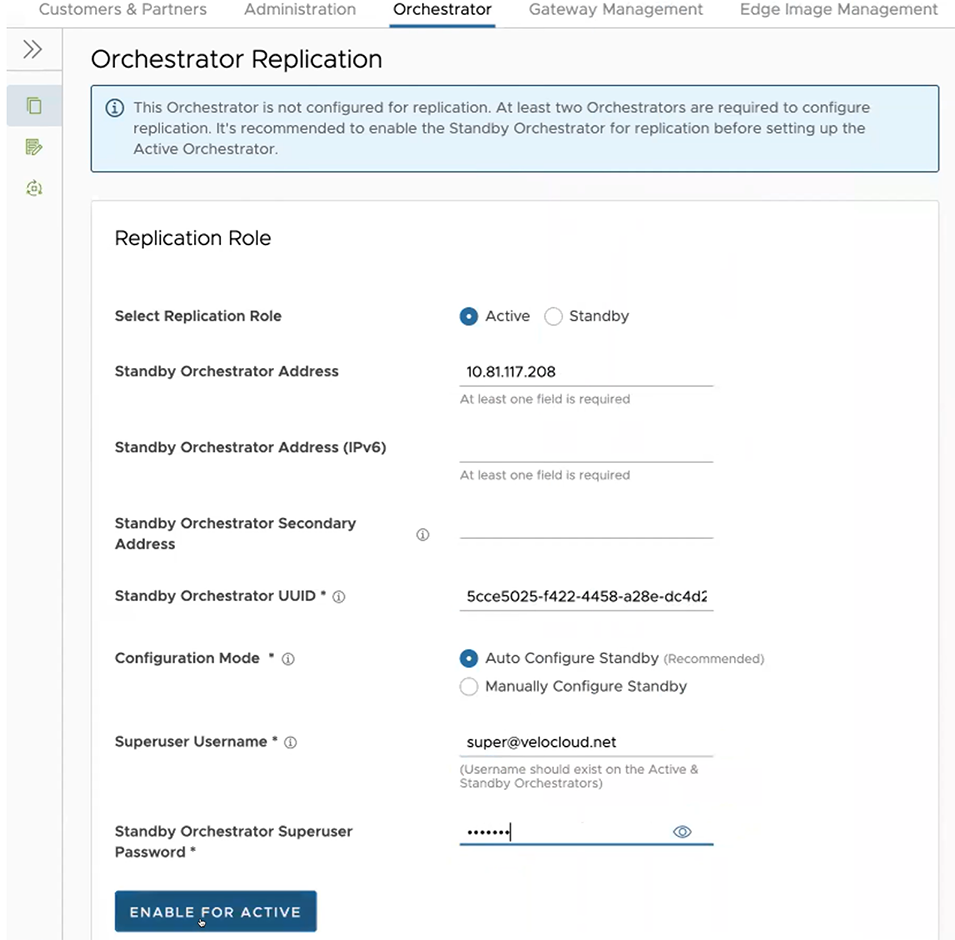Click the copy-pages sidebar icon
Image resolution: width=955 pixels, height=940 pixels.
click(34, 106)
